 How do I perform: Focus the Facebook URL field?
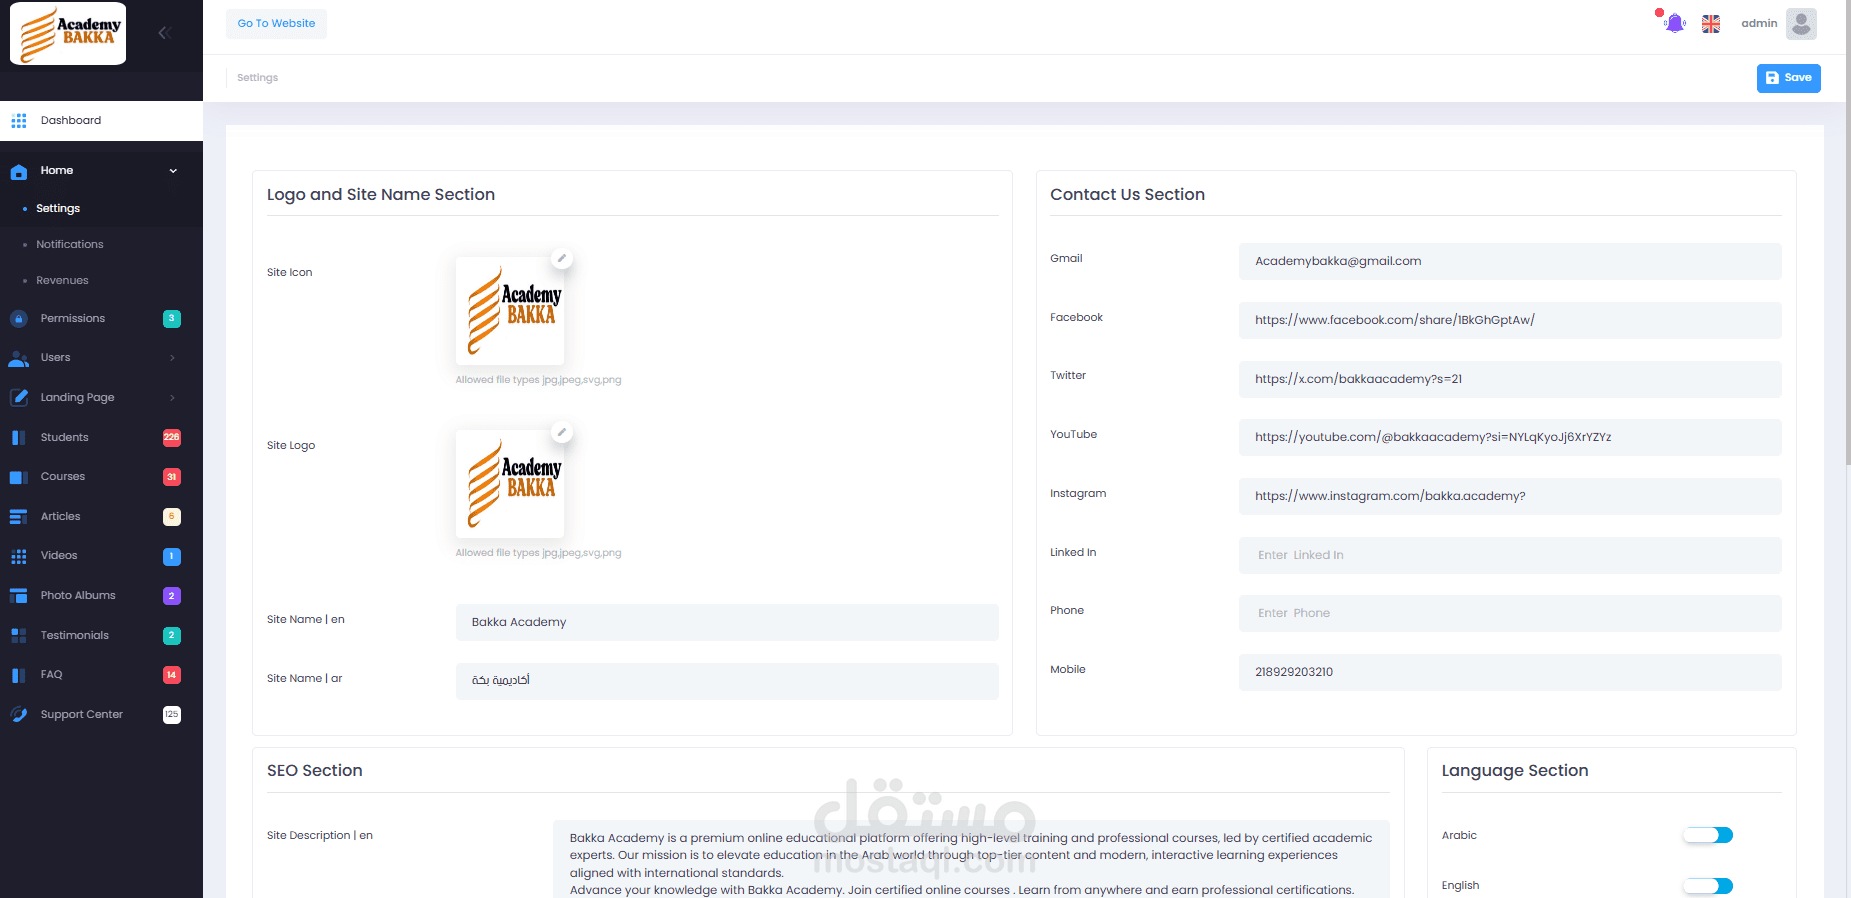pos(1510,321)
